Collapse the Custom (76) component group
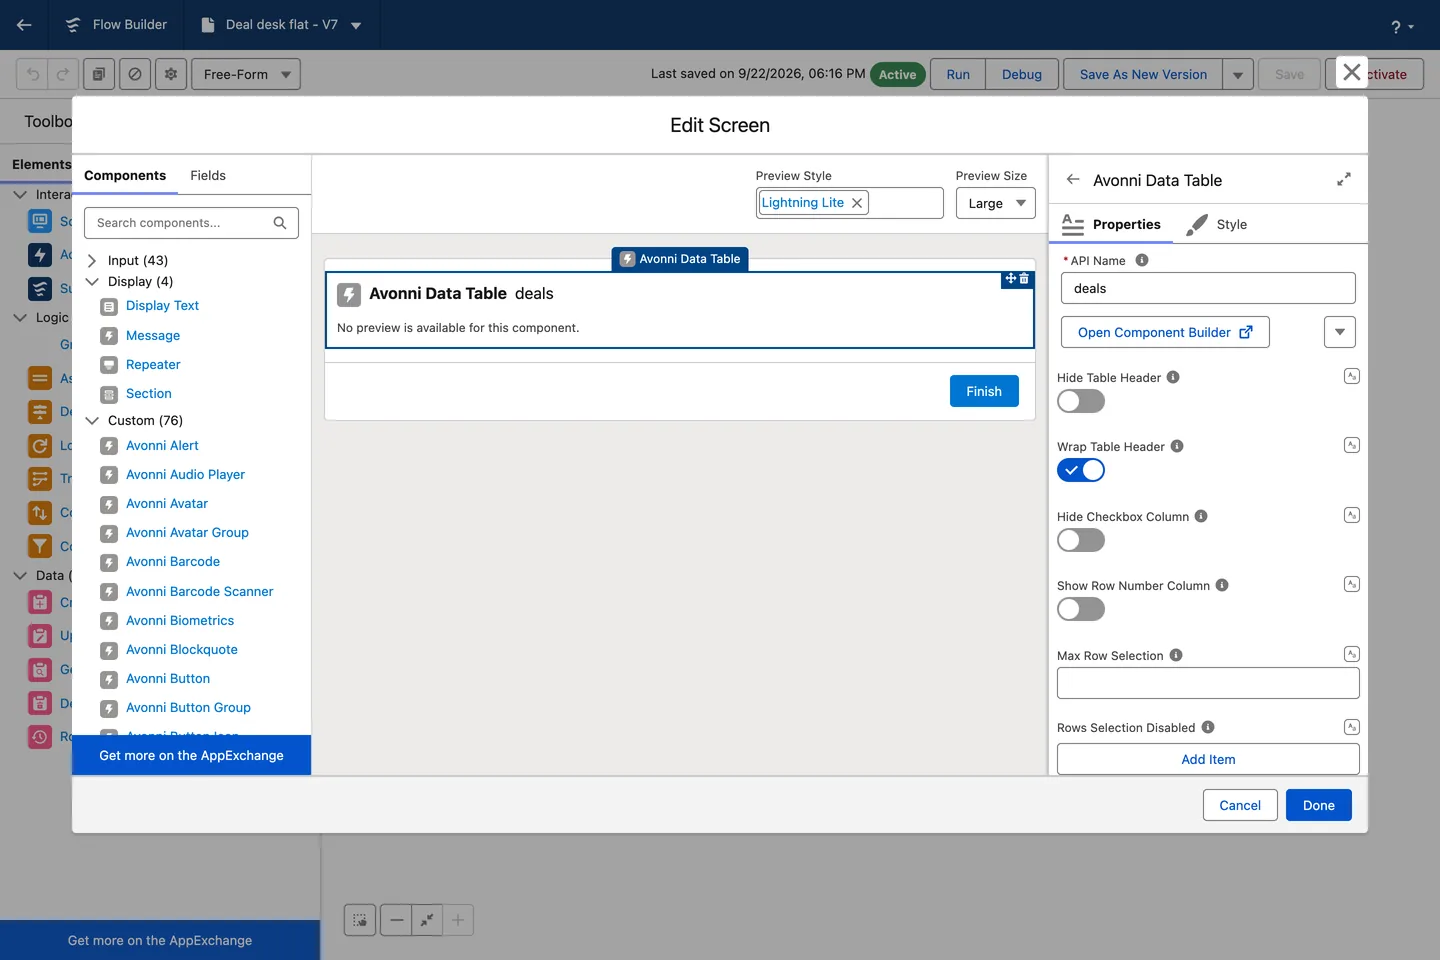Screen dimensions: 1440x960 (x=92, y=420)
